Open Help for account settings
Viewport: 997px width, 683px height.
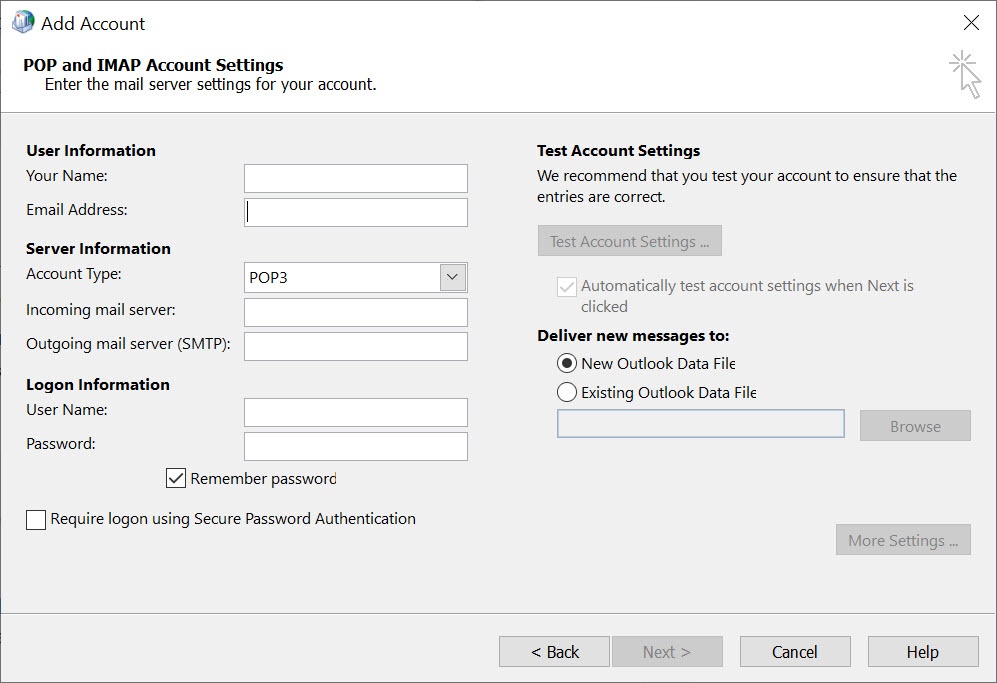pos(922,651)
